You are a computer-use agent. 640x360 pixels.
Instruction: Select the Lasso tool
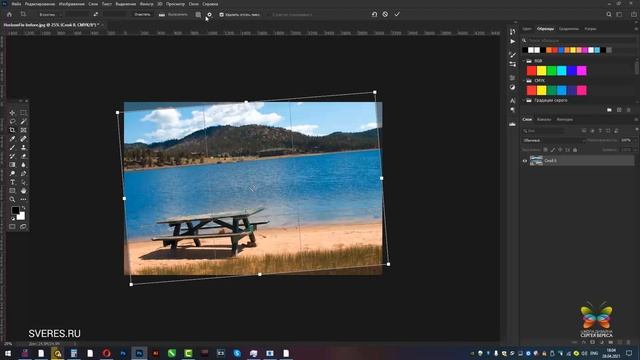pyautogui.click(x=12, y=121)
